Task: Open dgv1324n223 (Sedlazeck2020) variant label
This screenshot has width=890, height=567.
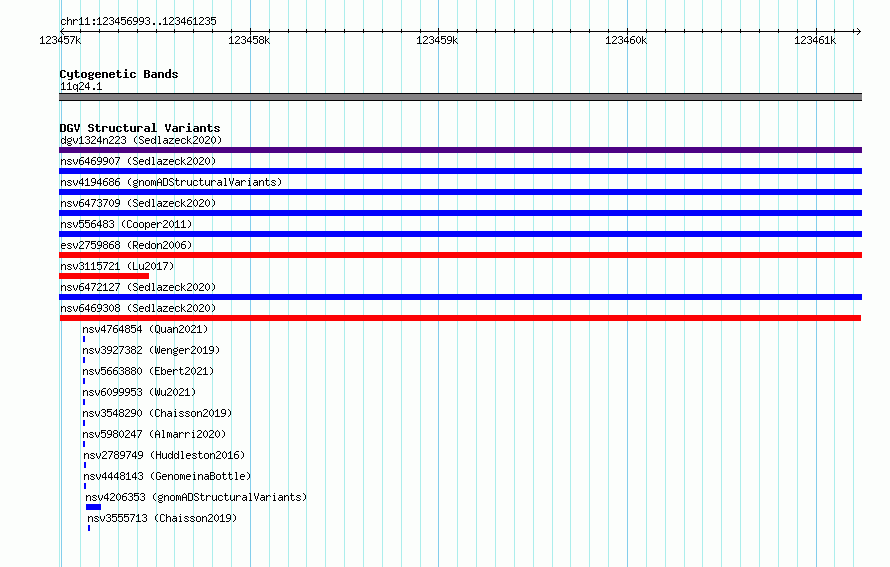Action: tap(141, 140)
